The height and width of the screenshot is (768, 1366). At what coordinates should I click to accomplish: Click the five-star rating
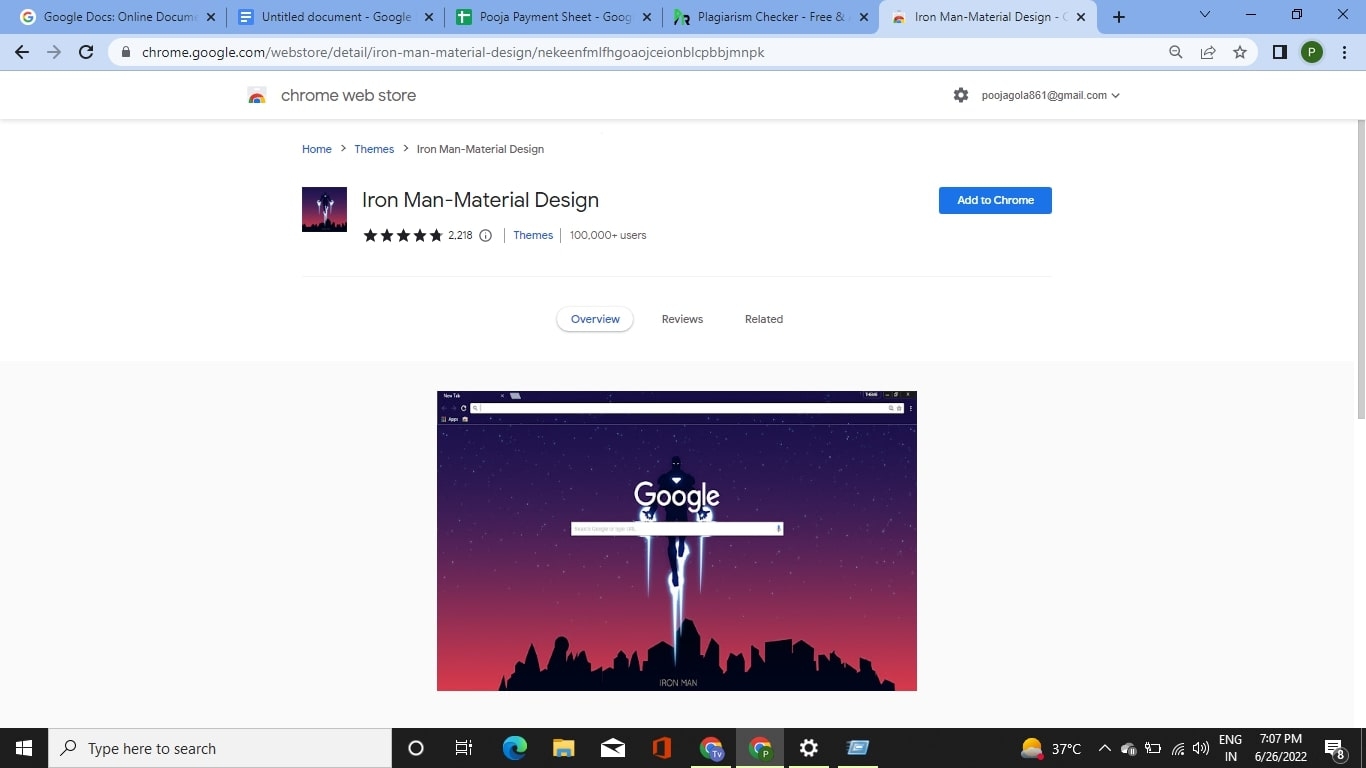[403, 236]
